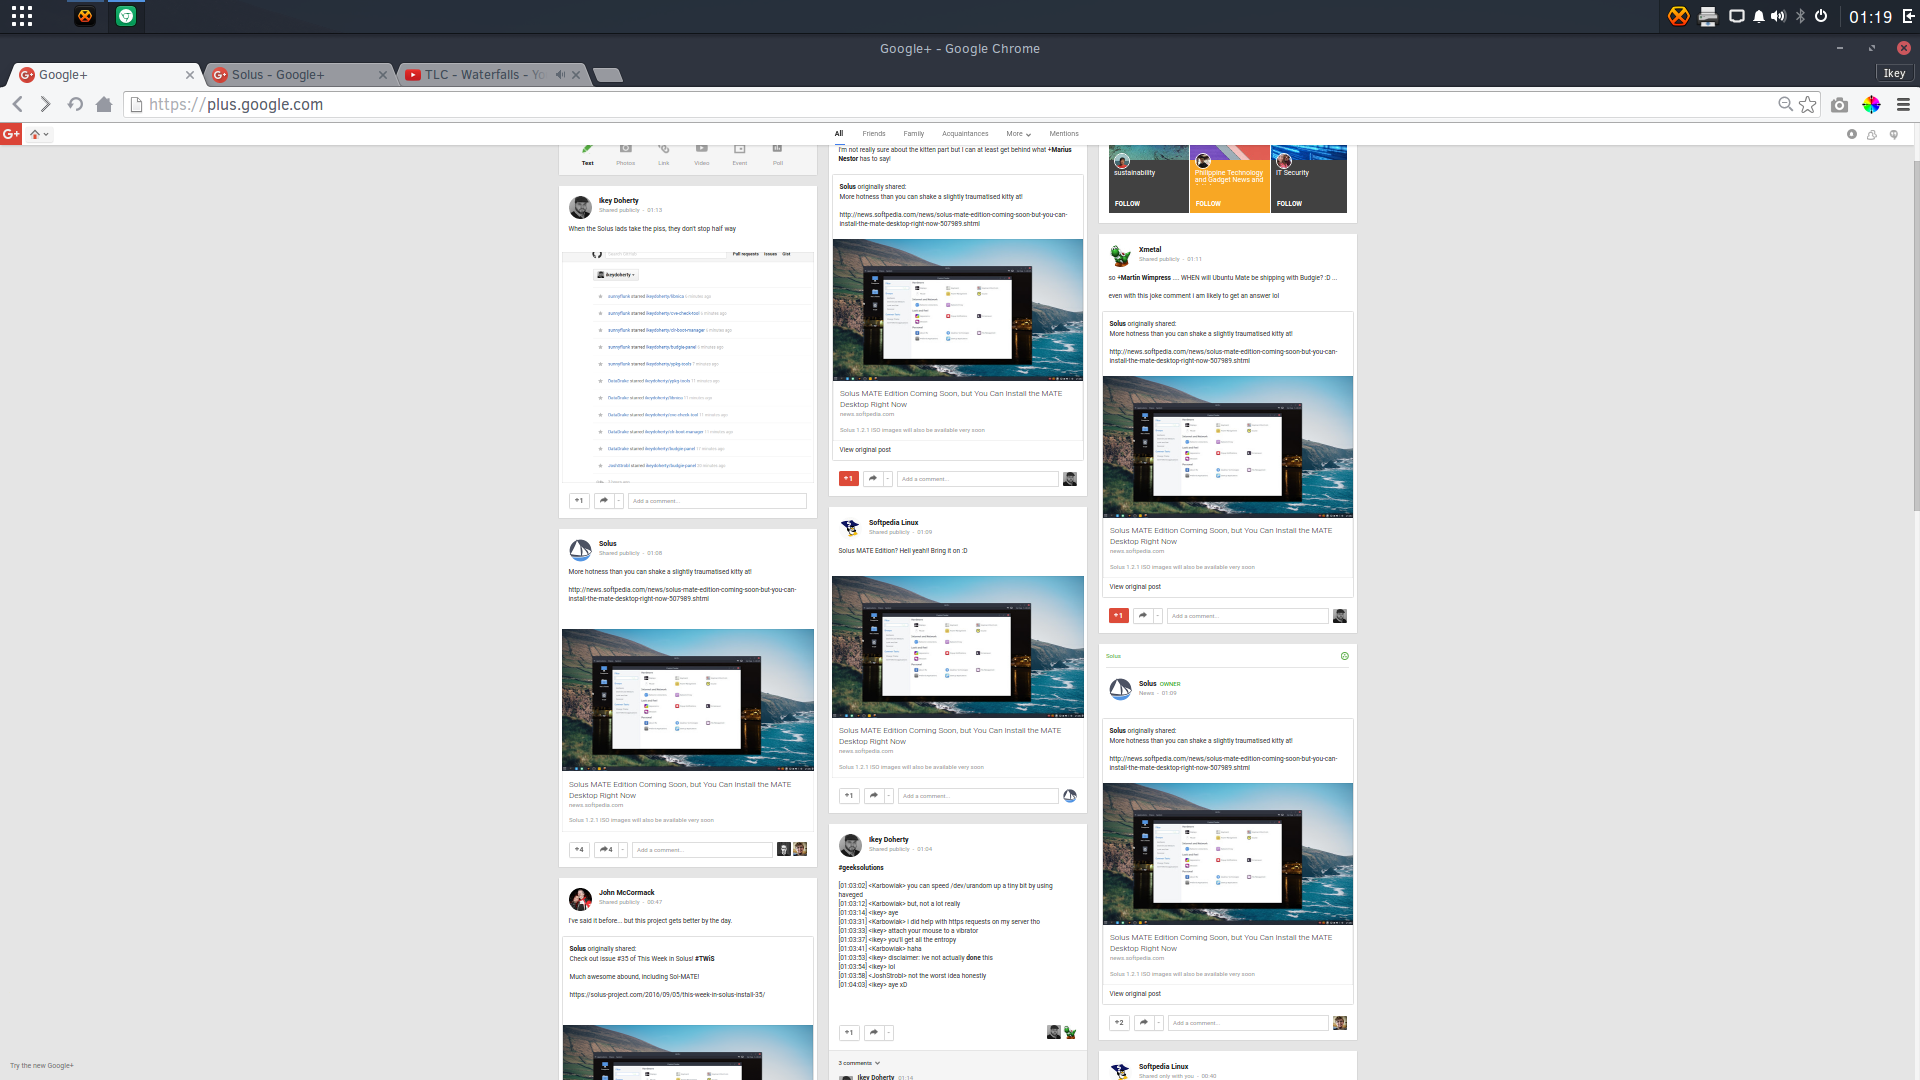The height and width of the screenshot is (1080, 1920).
Task: Toggle red +1 on the Xmetal post
Action: [x=1119, y=616]
